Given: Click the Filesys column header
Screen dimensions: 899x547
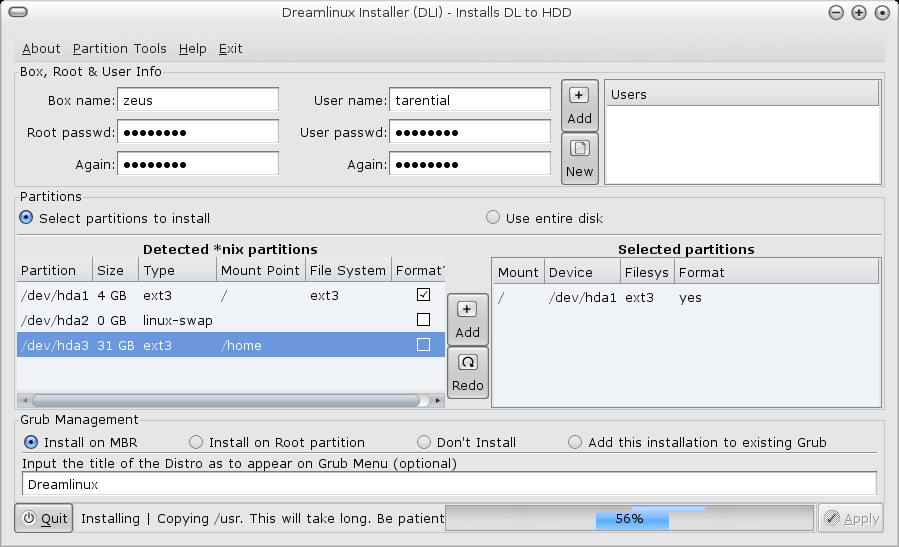Looking at the screenshot, I should coord(647,272).
